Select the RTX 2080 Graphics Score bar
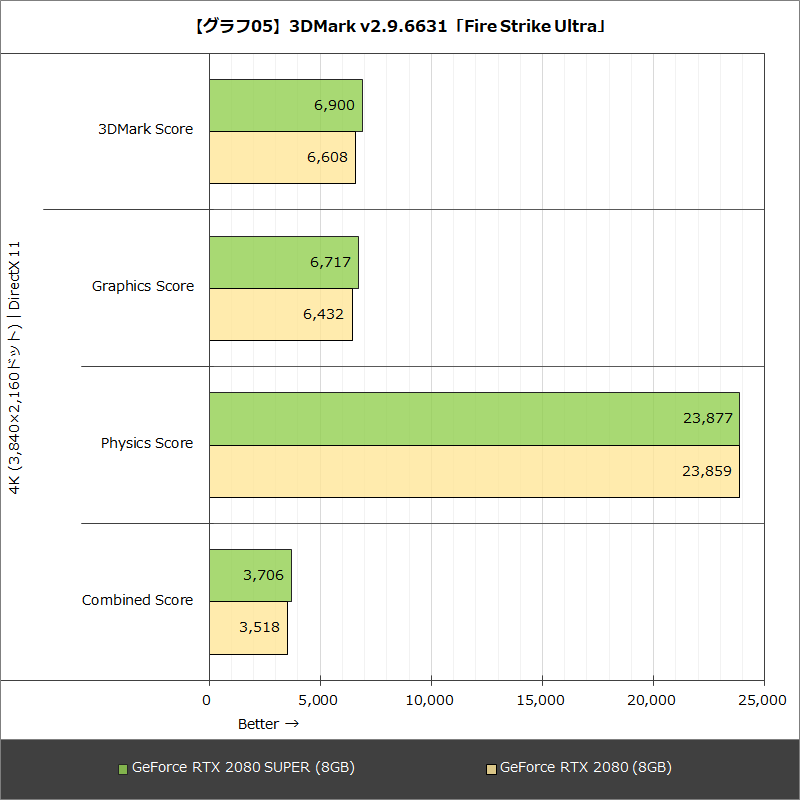800x800 pixels. click(280, 314)
